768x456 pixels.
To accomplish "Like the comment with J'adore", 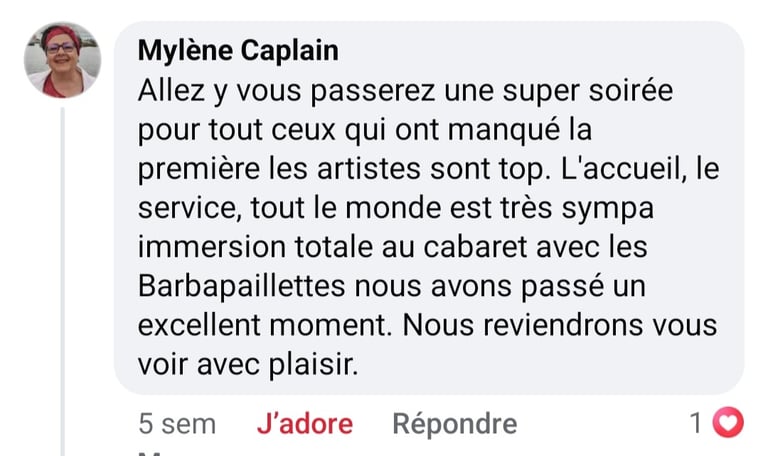I will (305, 424).
